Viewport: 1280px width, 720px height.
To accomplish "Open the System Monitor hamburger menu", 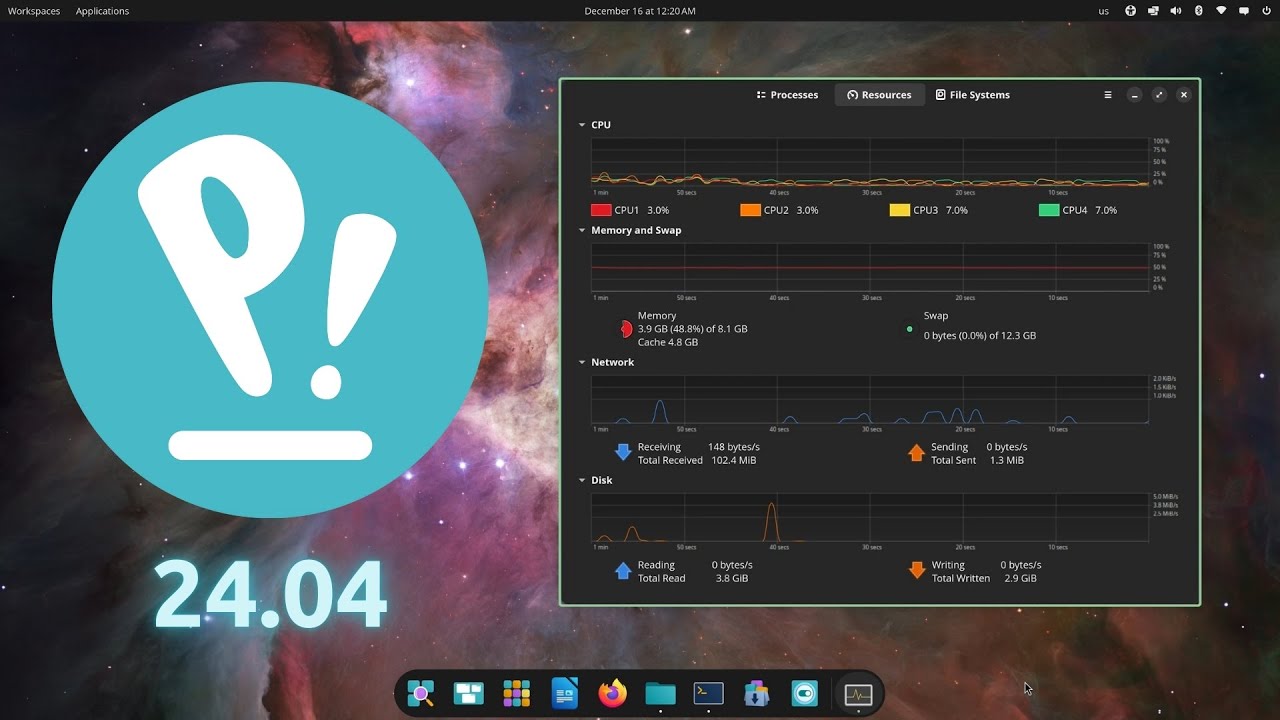I will (x=1107, y=95).
